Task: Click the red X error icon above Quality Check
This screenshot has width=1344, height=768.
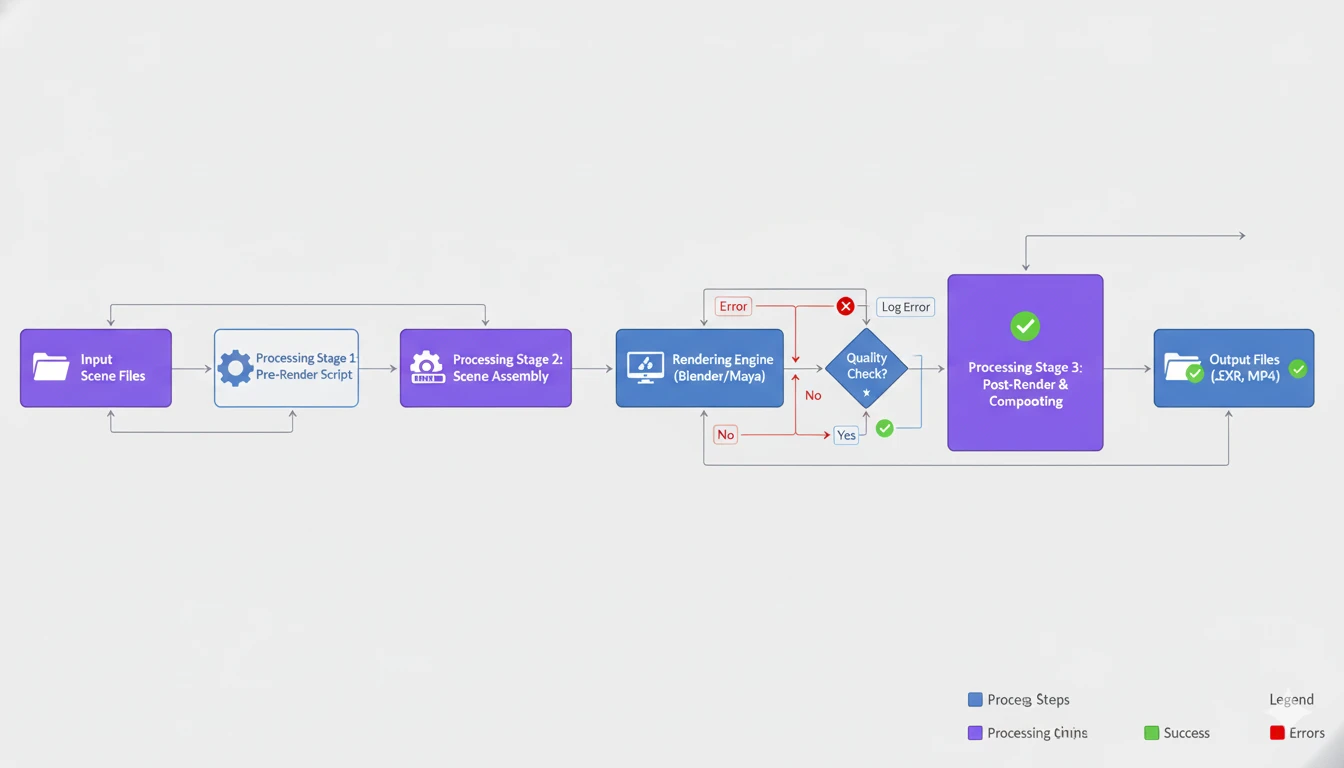Action: coord(845,306)
